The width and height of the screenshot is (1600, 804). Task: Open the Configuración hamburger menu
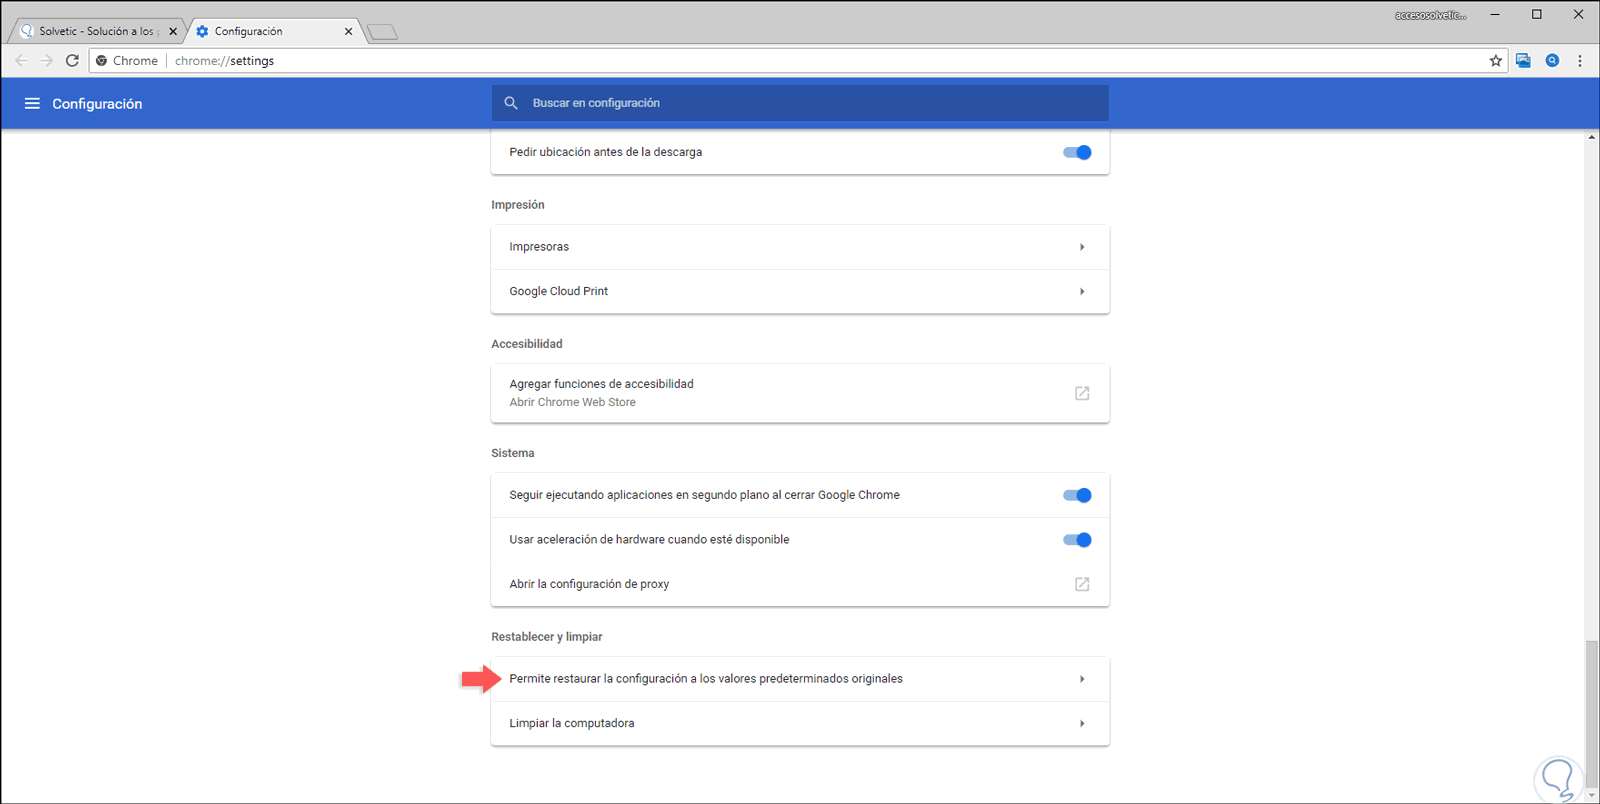pyautogui.click(x=32, y=104)
